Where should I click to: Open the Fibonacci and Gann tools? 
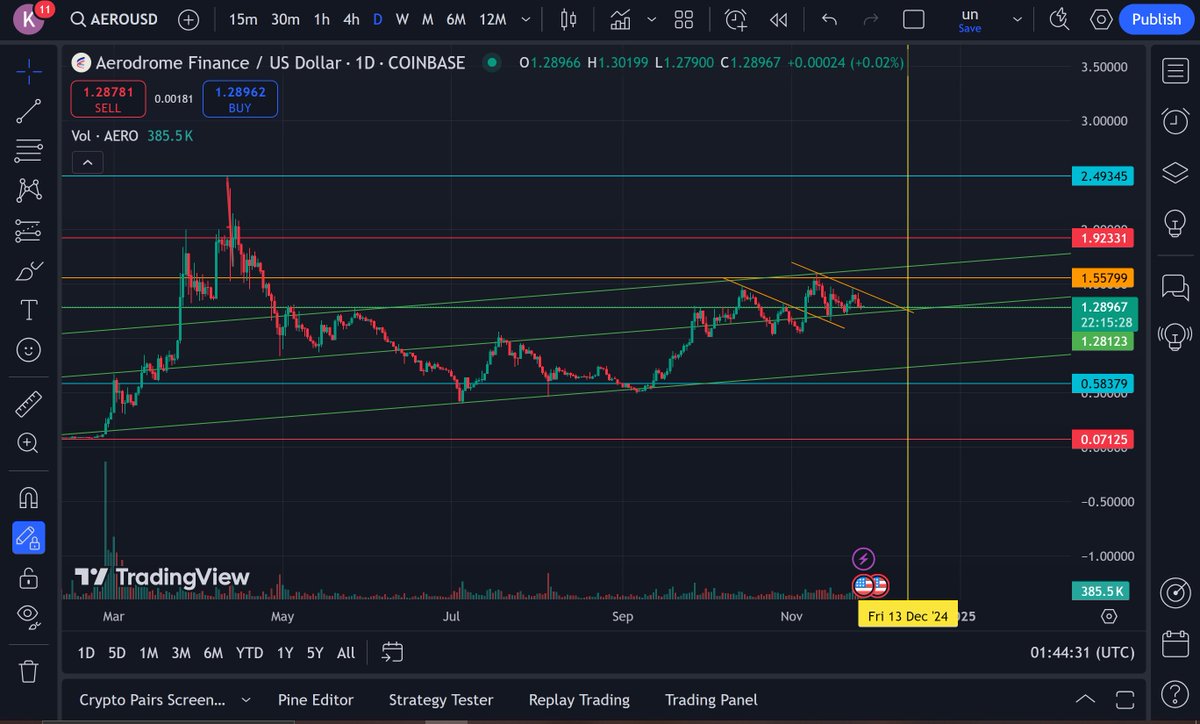pos(28,151)
